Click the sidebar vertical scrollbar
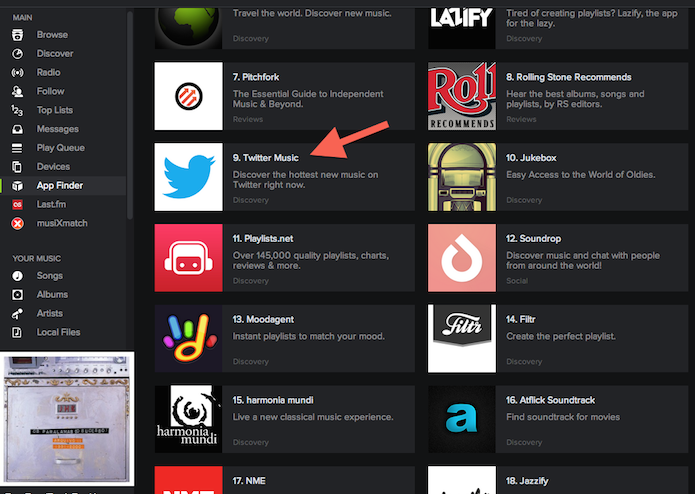The image size is (695, 494). (130, 115)
